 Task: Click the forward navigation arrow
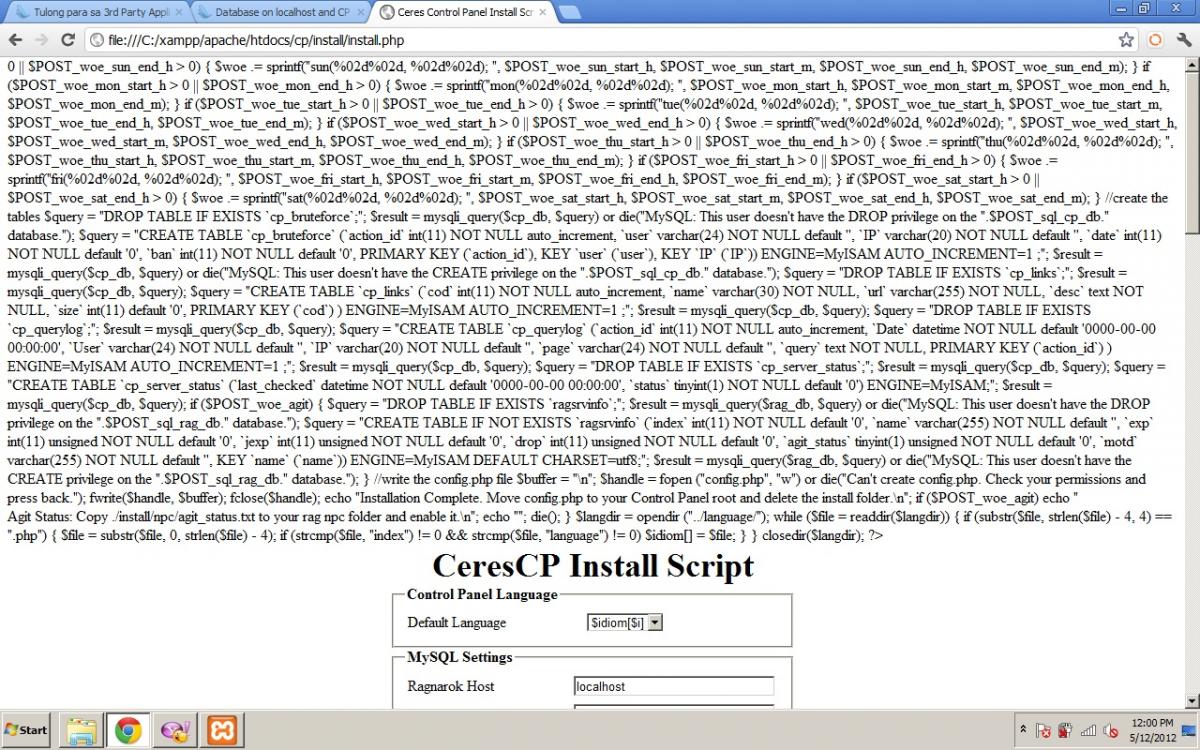coord(42,40)
